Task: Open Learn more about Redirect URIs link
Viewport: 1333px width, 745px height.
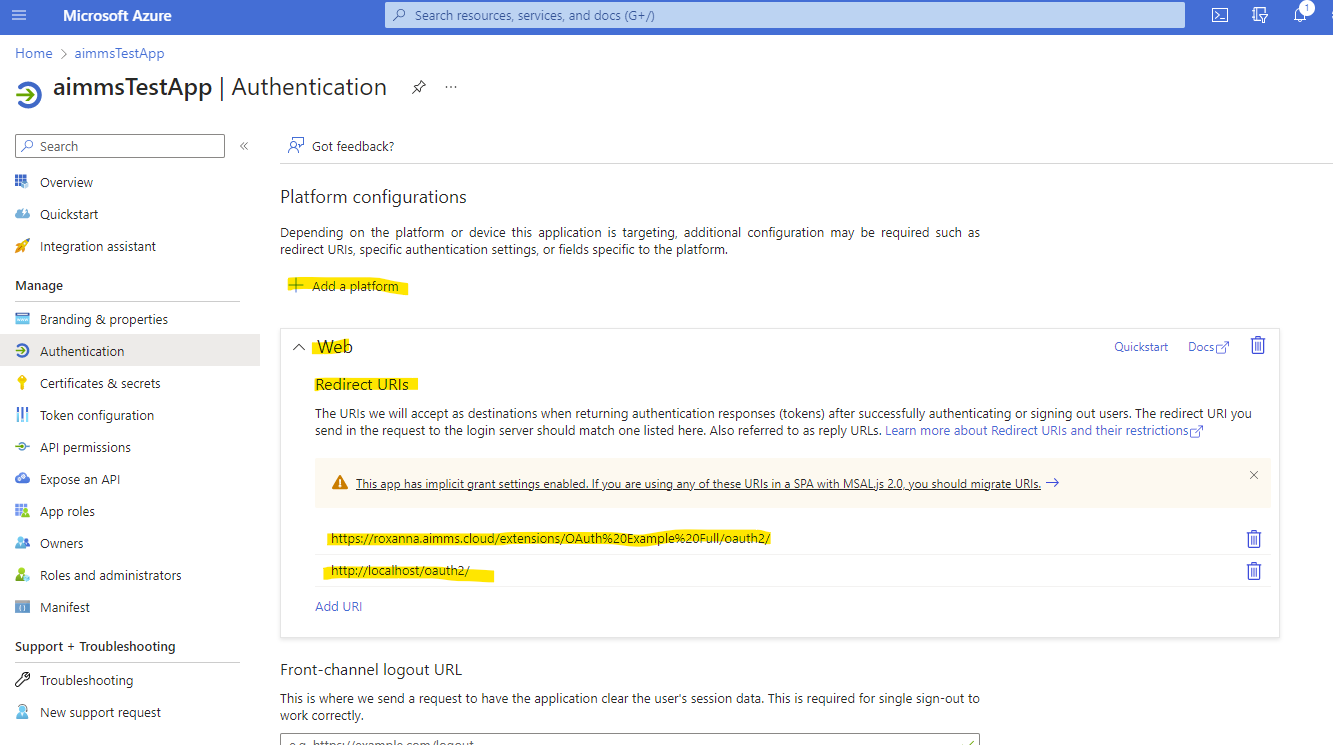Action: click(x=1044, y=431)
